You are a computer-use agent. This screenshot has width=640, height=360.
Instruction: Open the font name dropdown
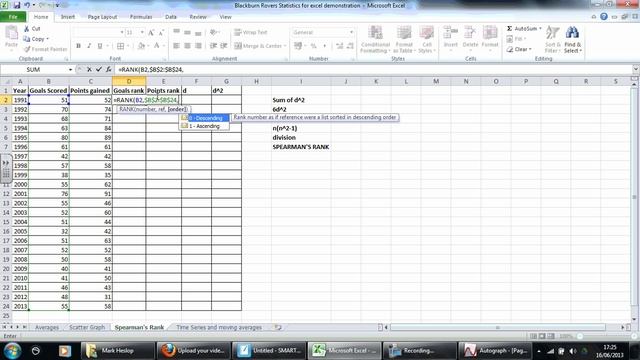coord(122,32)
